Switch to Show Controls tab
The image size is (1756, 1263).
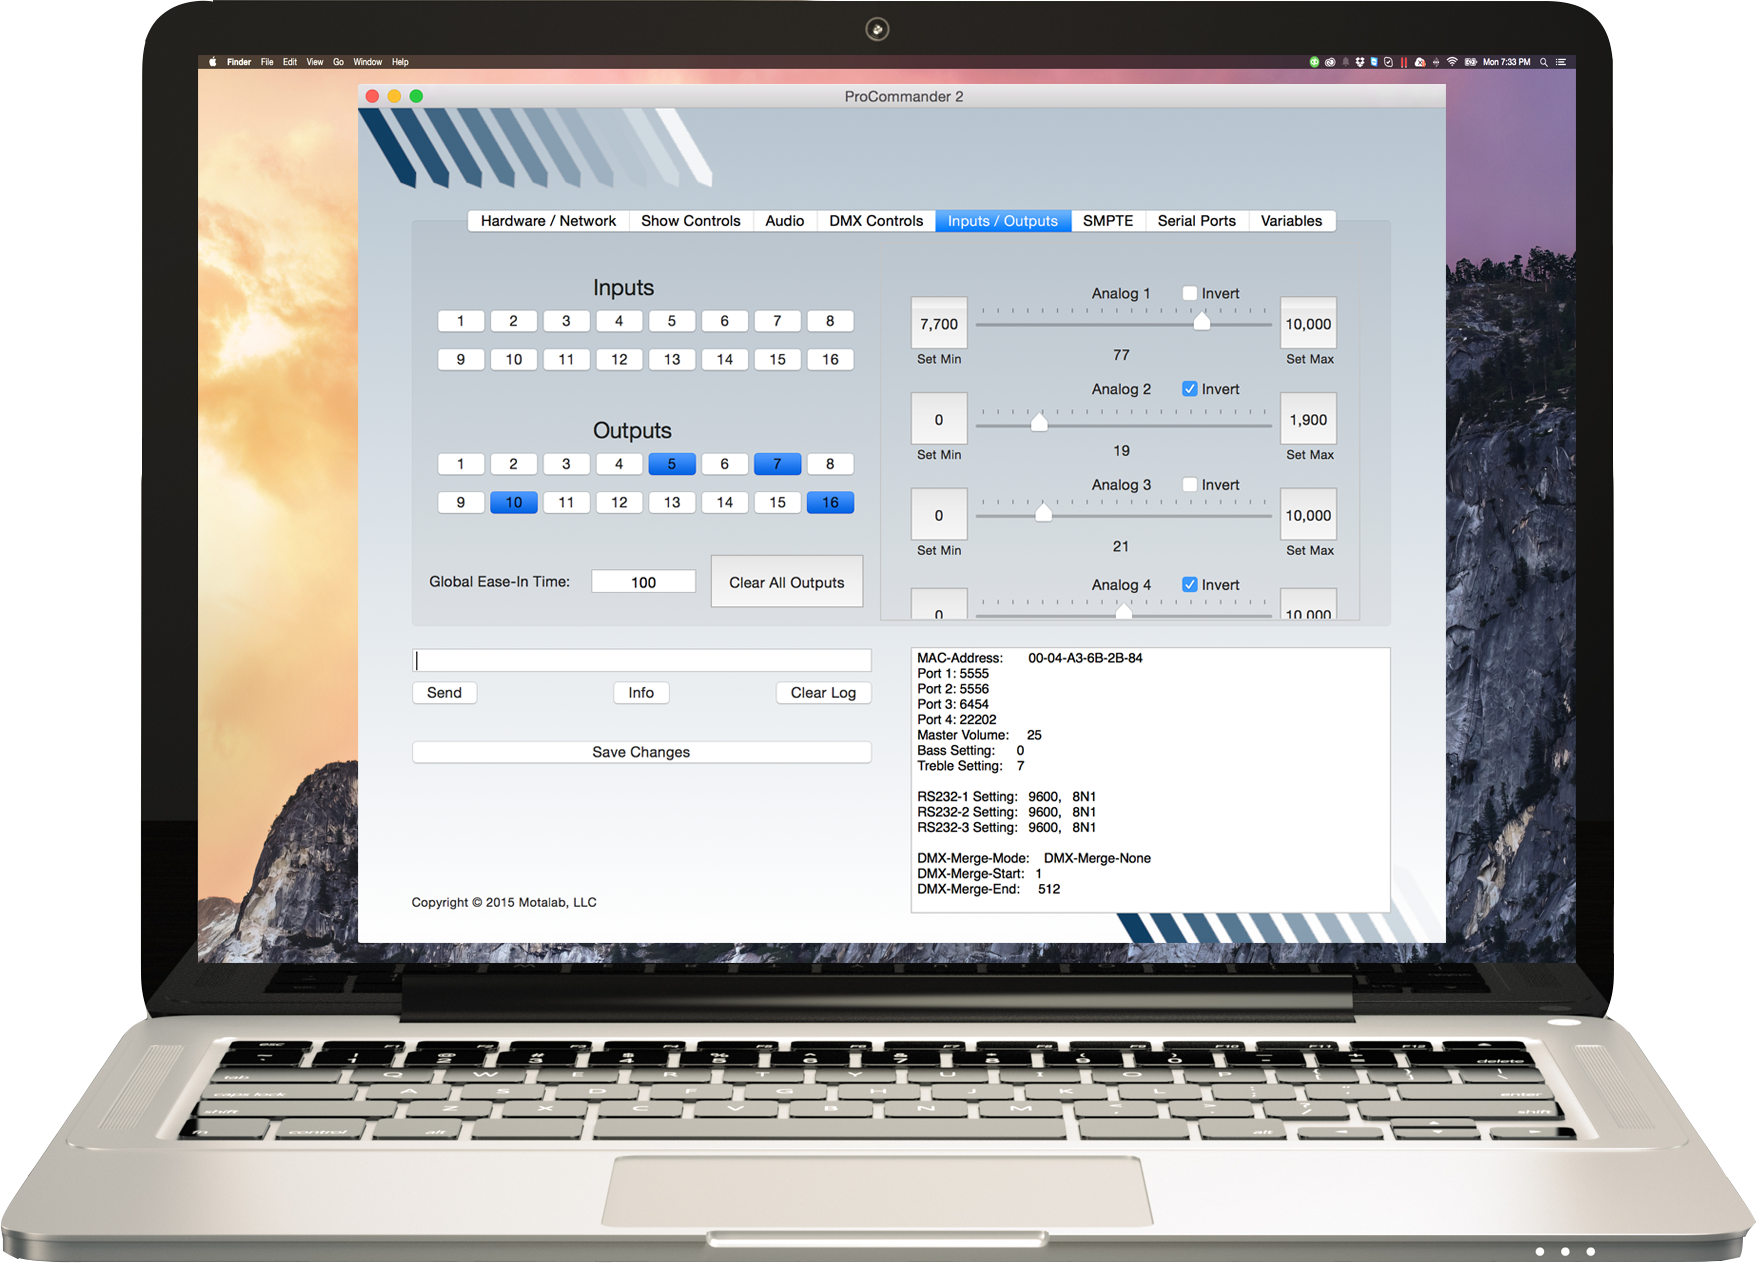pyautogui.click(x=691, y=221)
